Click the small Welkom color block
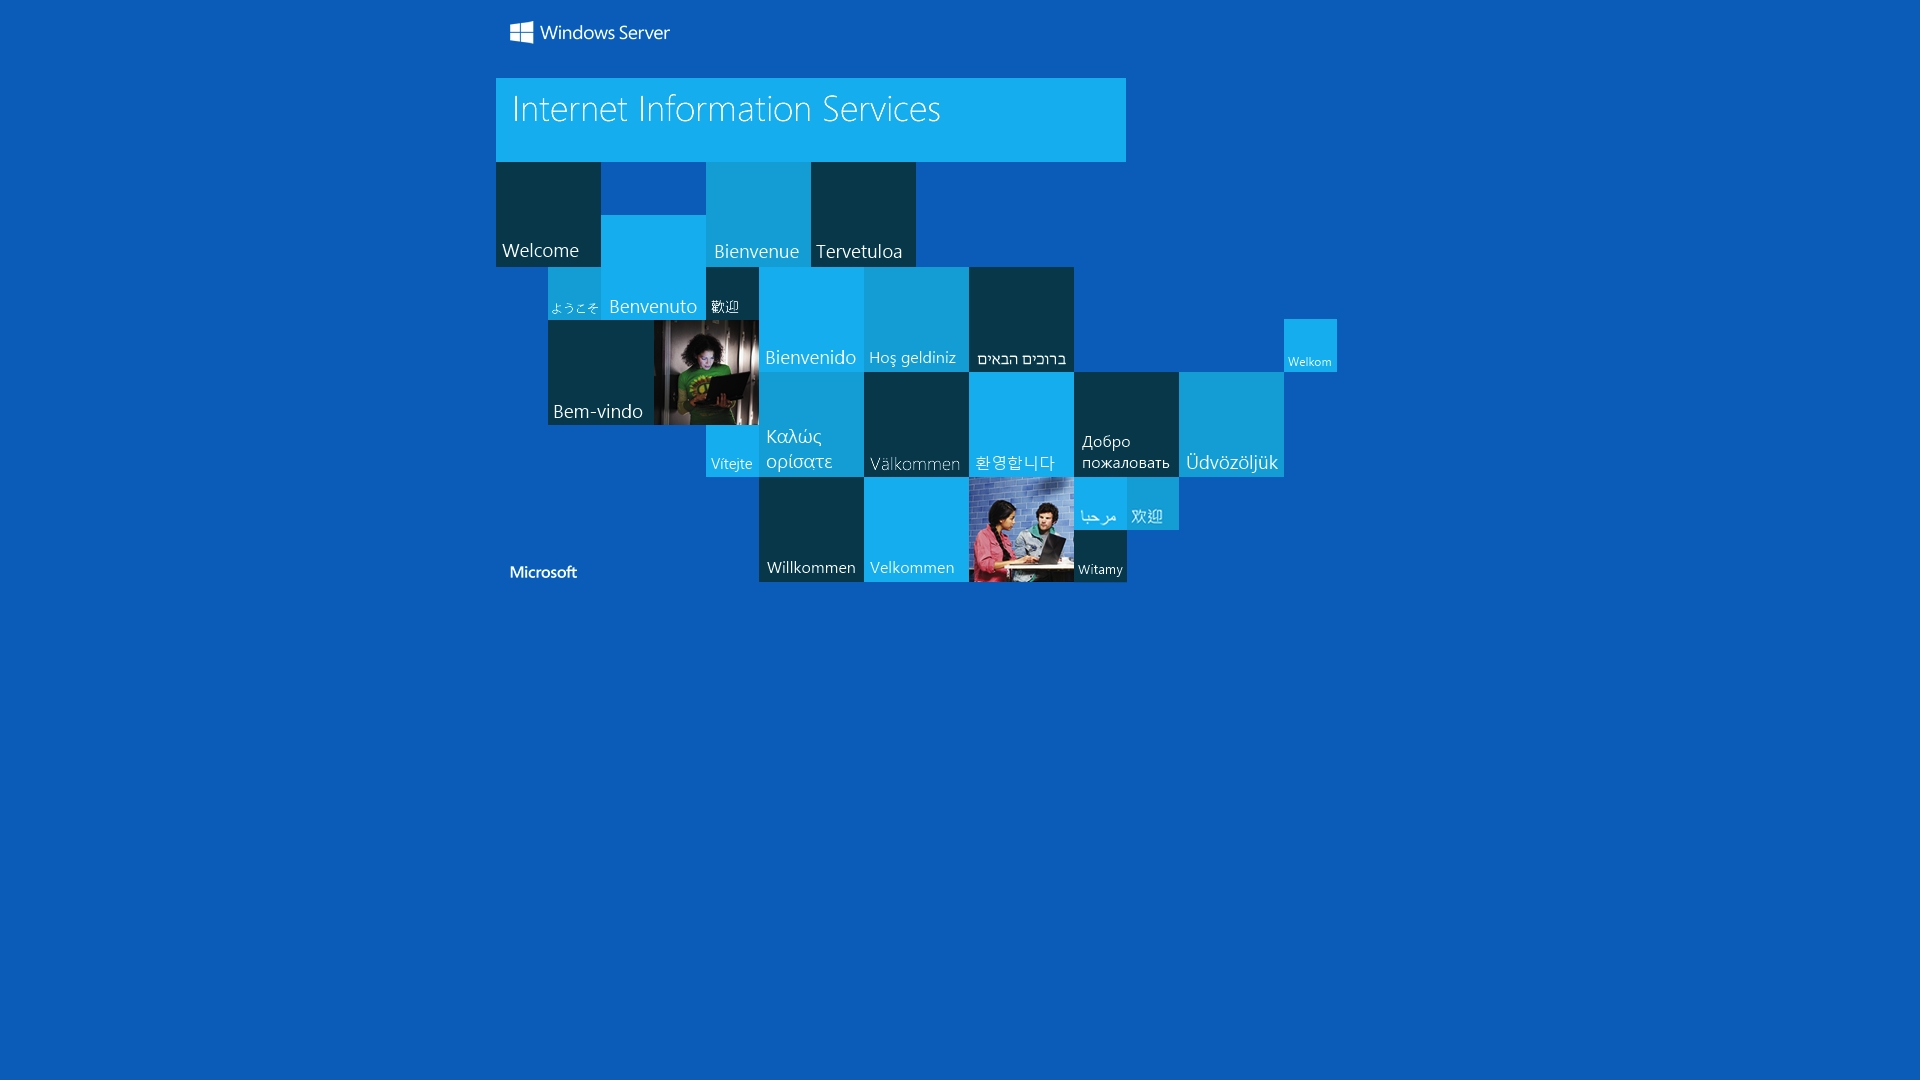This screenshot has height=1080, width=1920. (x=1310, y=344)
